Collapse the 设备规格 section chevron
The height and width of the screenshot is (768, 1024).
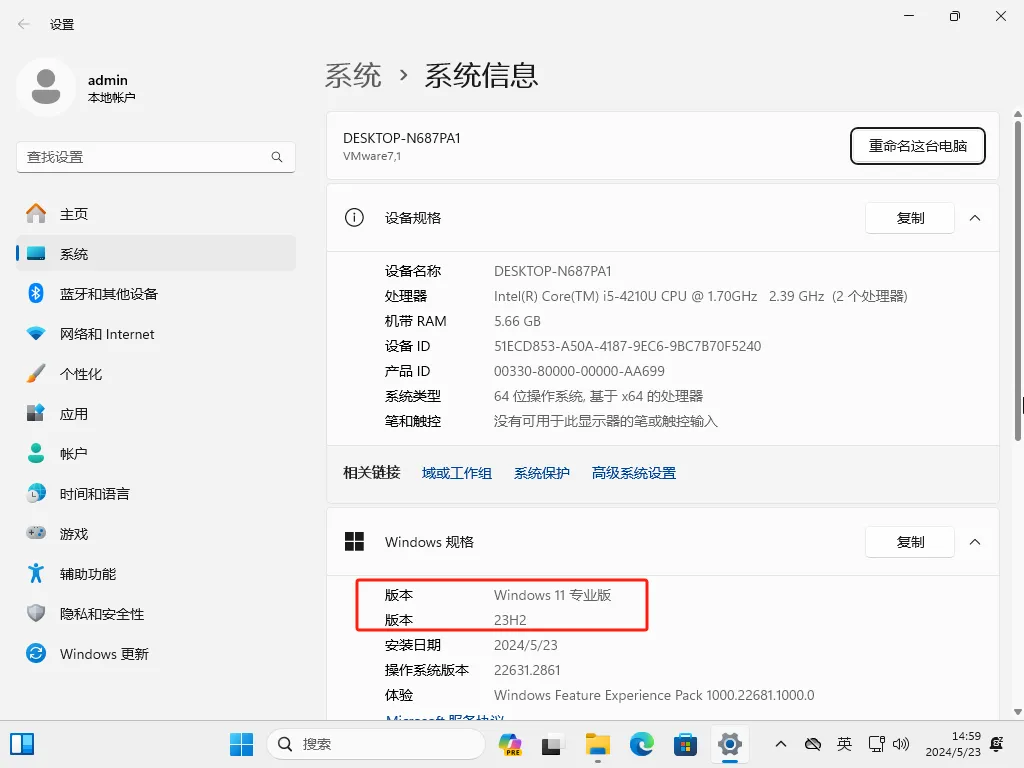click(x=975, y=218)
